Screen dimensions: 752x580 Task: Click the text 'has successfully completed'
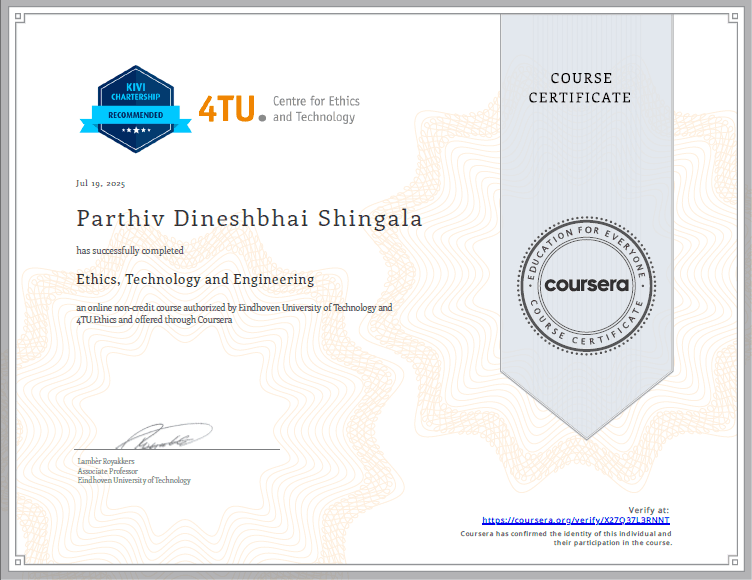click(x=130, y=250)
